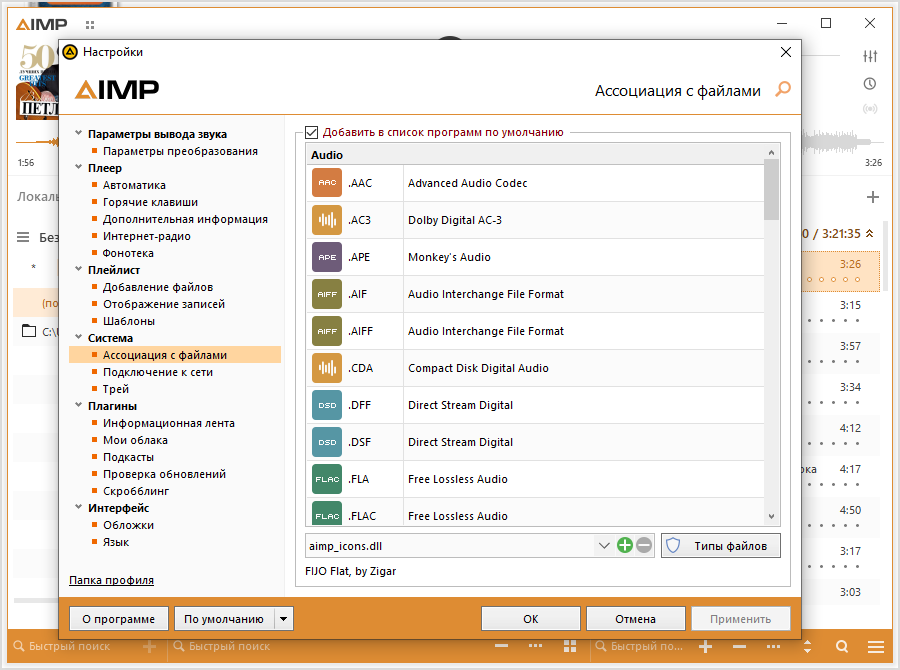Viewport: 900px width, 670px height.
Task: Add an icon library with green plus
Action: click(x=624, y=545)
